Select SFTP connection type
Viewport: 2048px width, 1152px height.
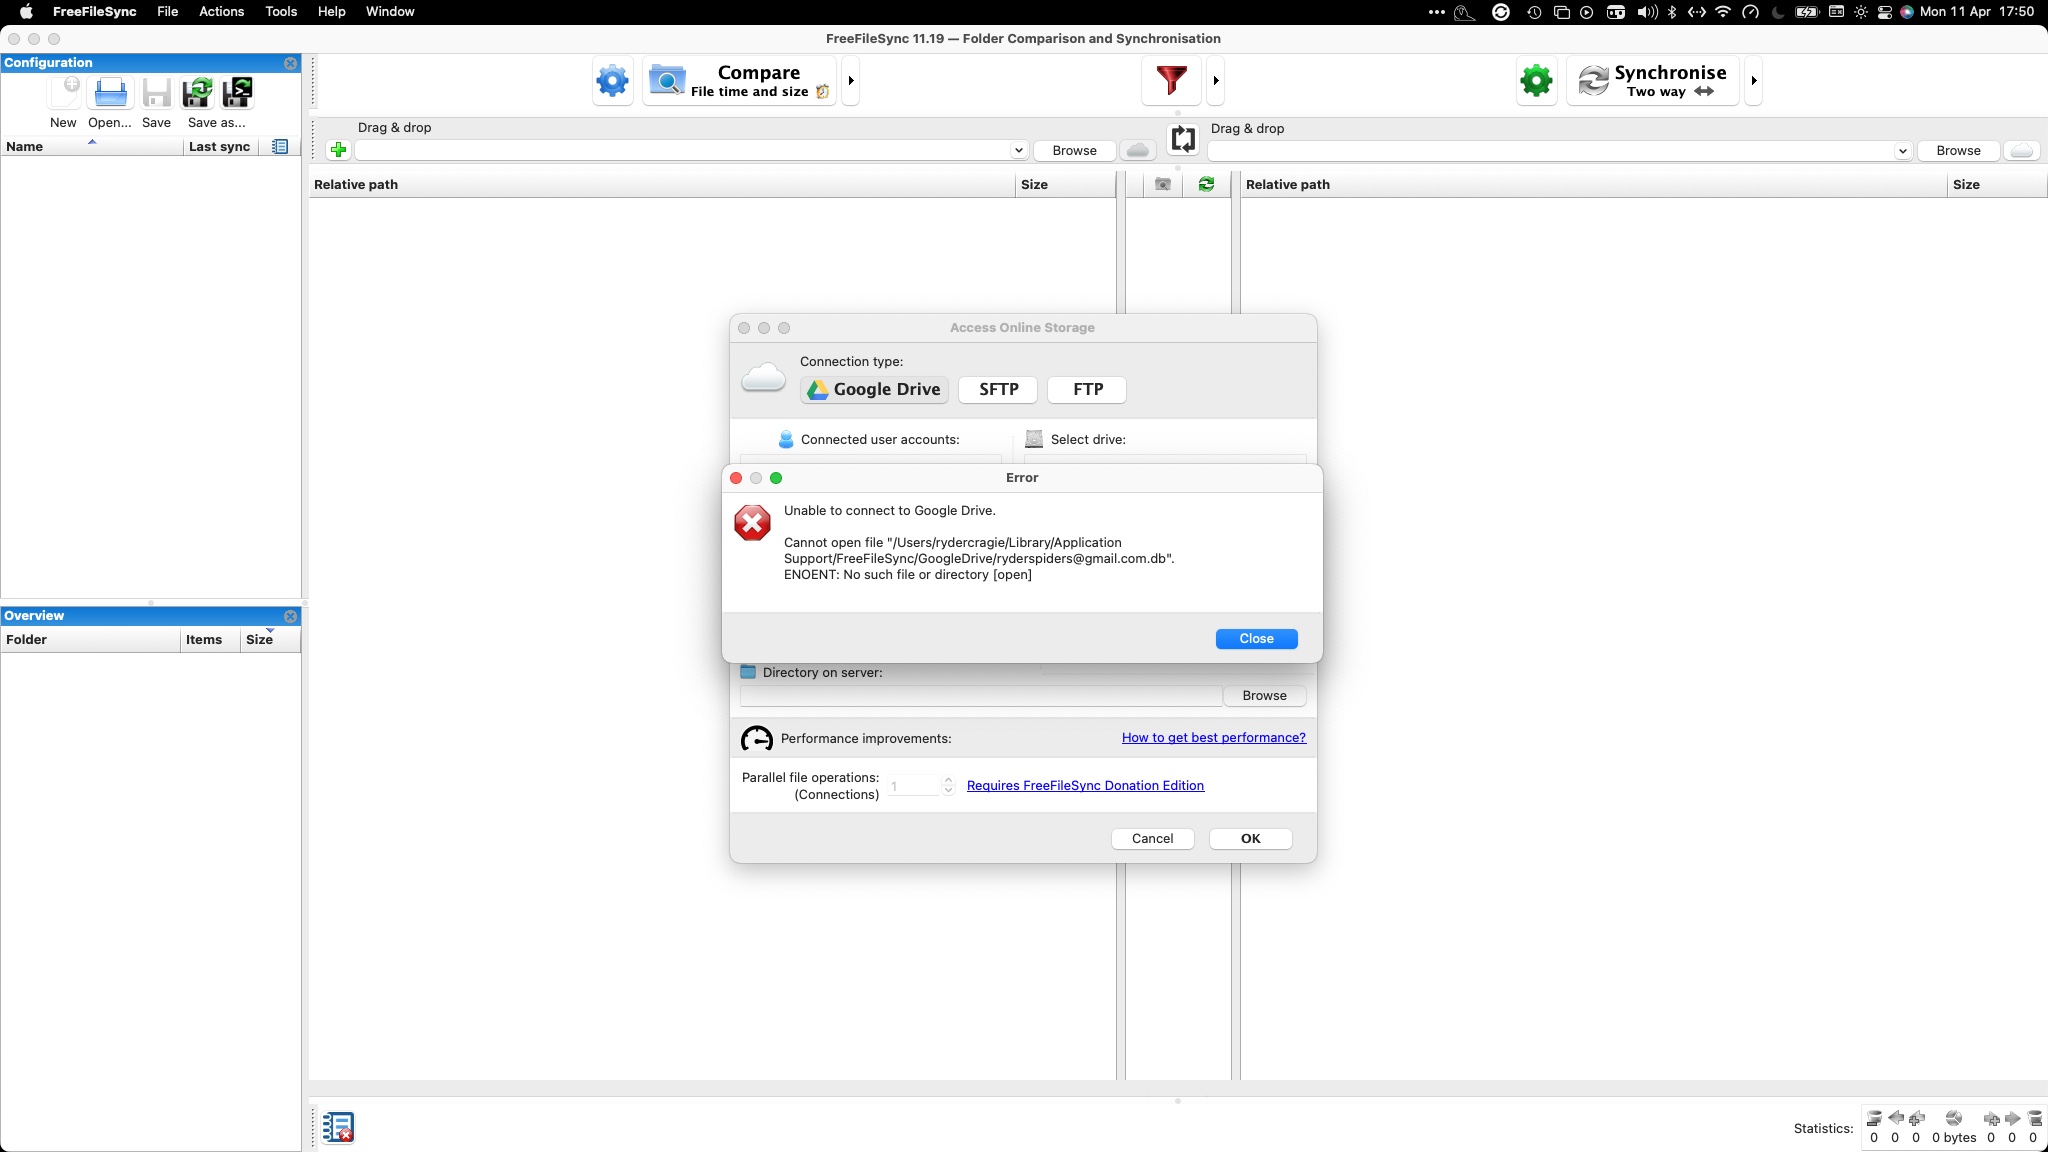click(x=998, y=390)
